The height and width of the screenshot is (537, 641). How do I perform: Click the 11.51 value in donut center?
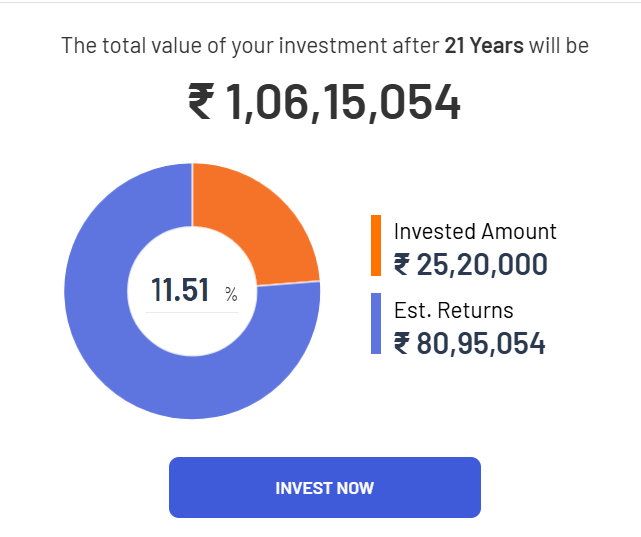(180, 291)
